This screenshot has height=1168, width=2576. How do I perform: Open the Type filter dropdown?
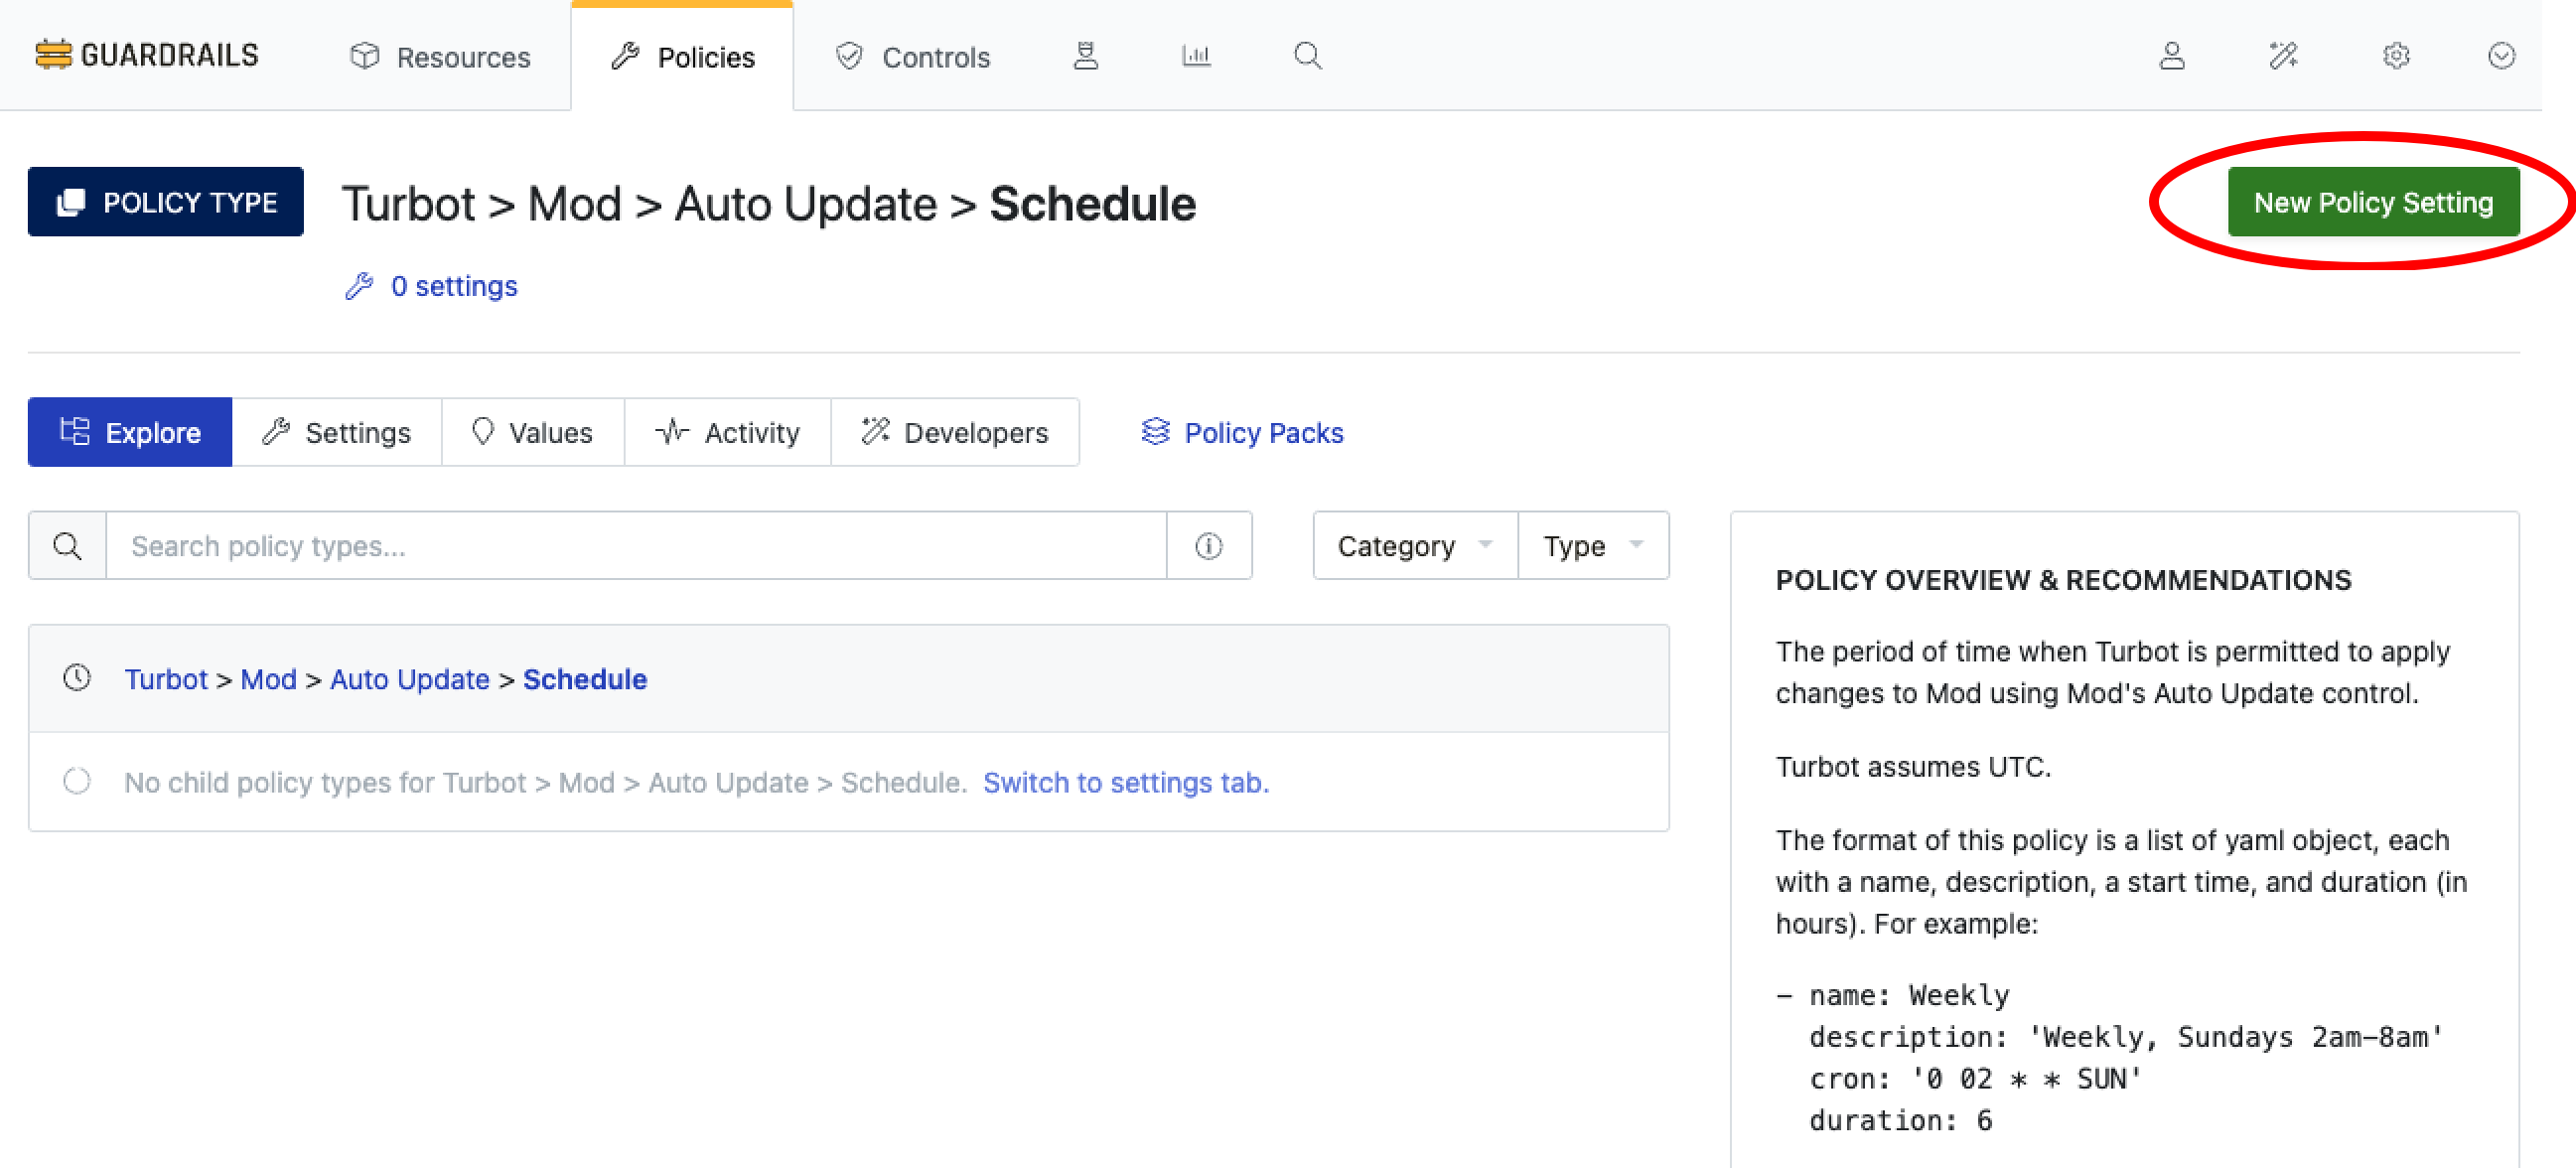pos(1592,546)
